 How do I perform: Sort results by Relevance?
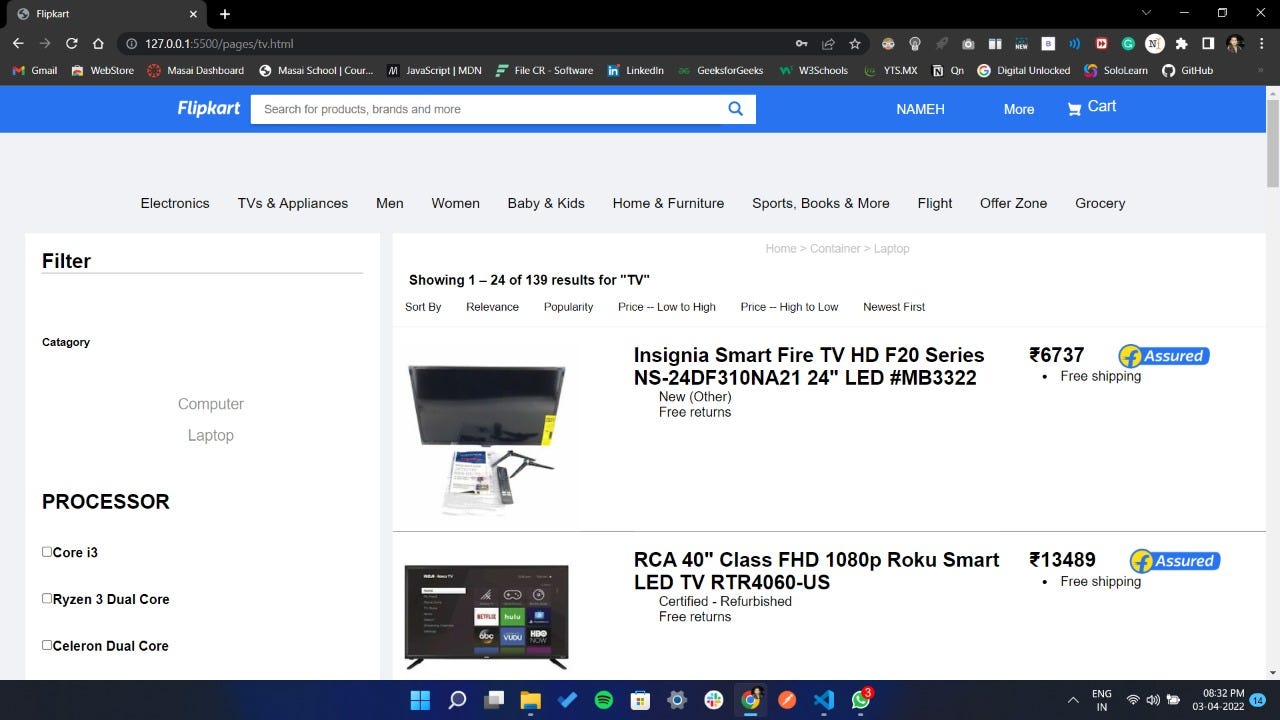tap(492, 307)
